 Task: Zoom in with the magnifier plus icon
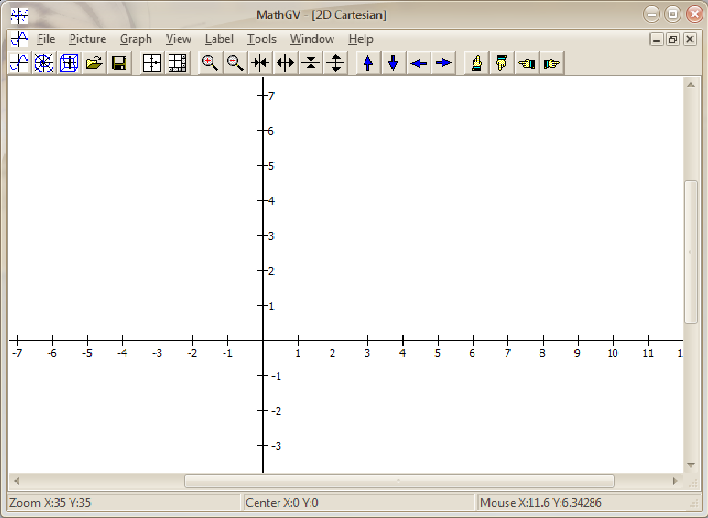point(210,63)
